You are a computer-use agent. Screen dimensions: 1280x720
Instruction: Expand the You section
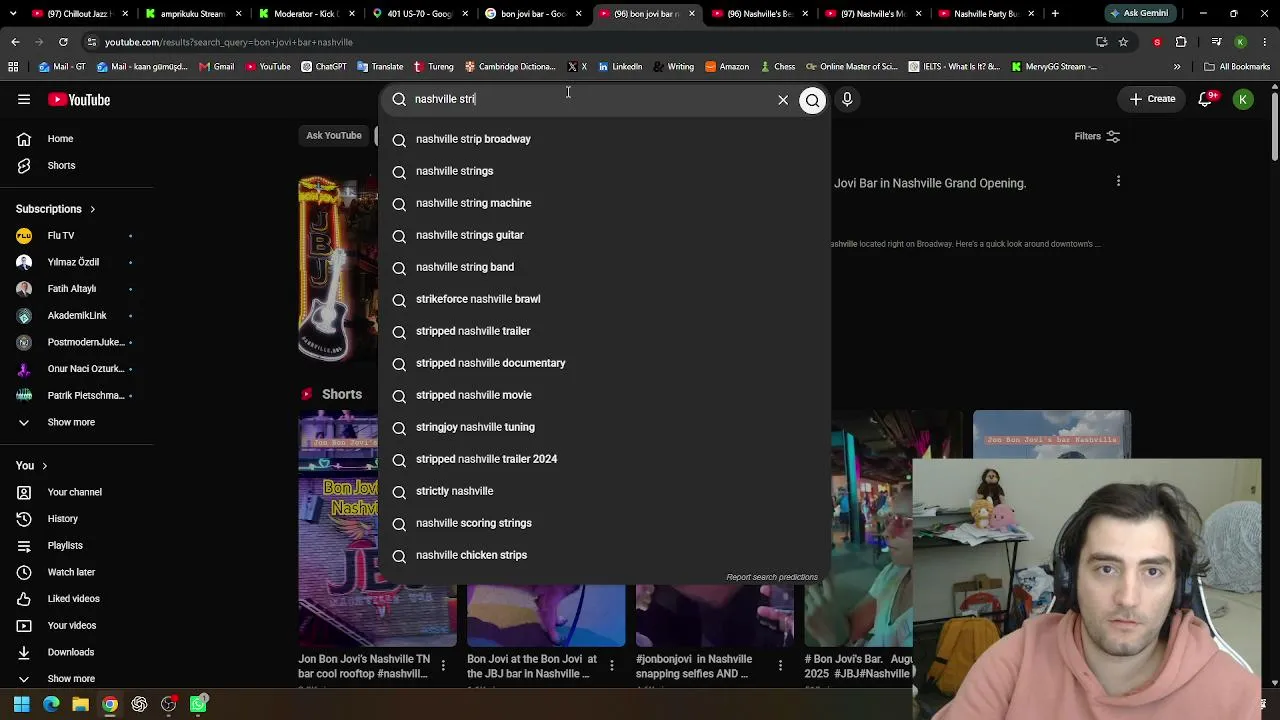point(31,465)
